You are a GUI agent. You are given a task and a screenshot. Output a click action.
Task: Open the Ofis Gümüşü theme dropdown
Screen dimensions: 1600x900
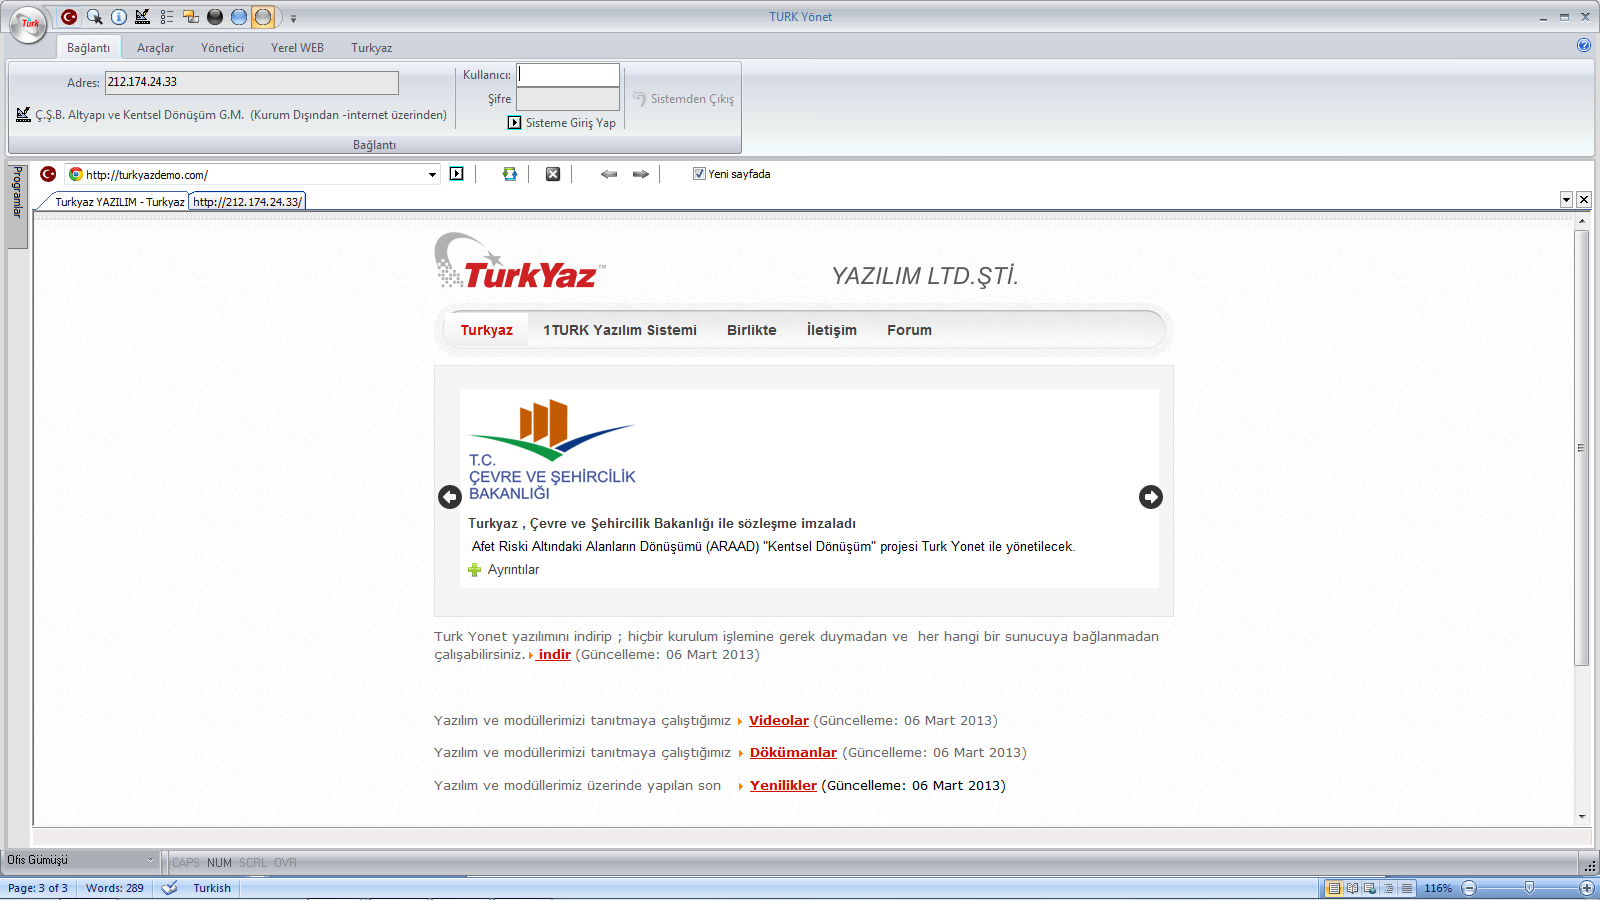[x=81, y=860]
